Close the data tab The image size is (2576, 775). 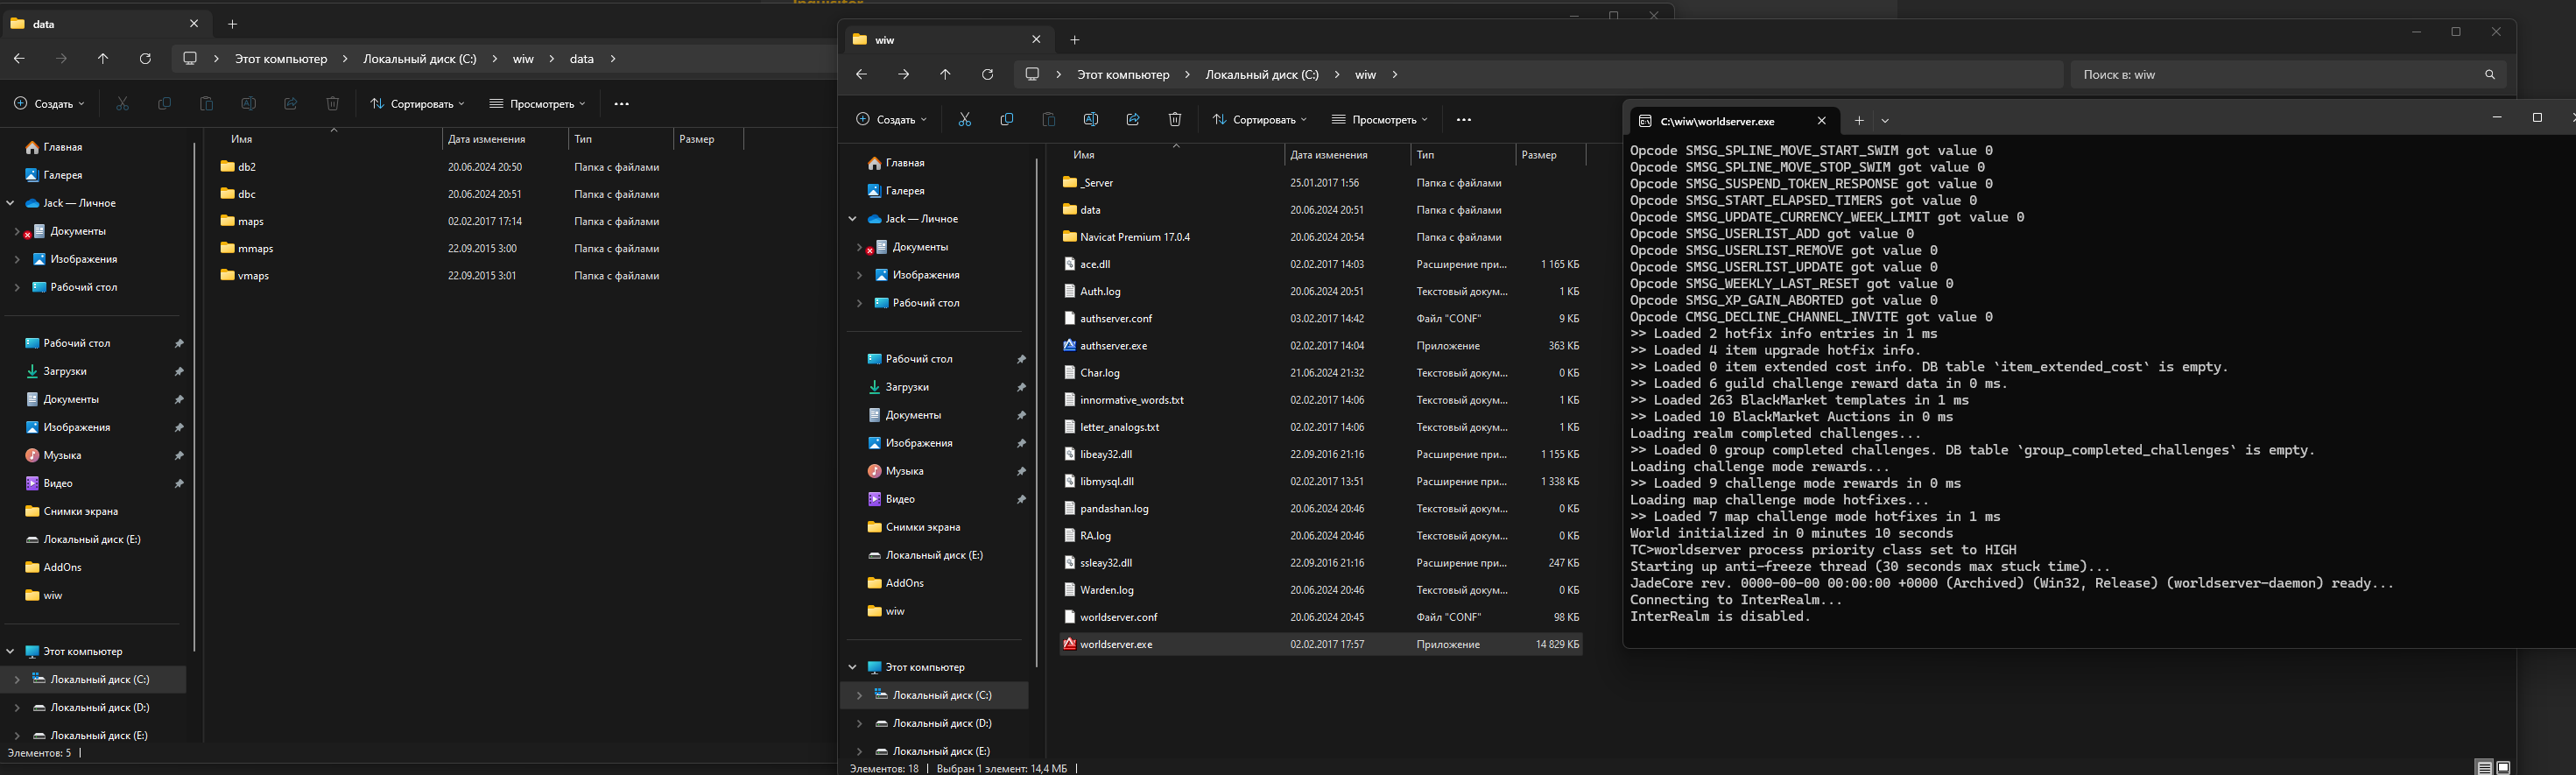click(194, 24)
